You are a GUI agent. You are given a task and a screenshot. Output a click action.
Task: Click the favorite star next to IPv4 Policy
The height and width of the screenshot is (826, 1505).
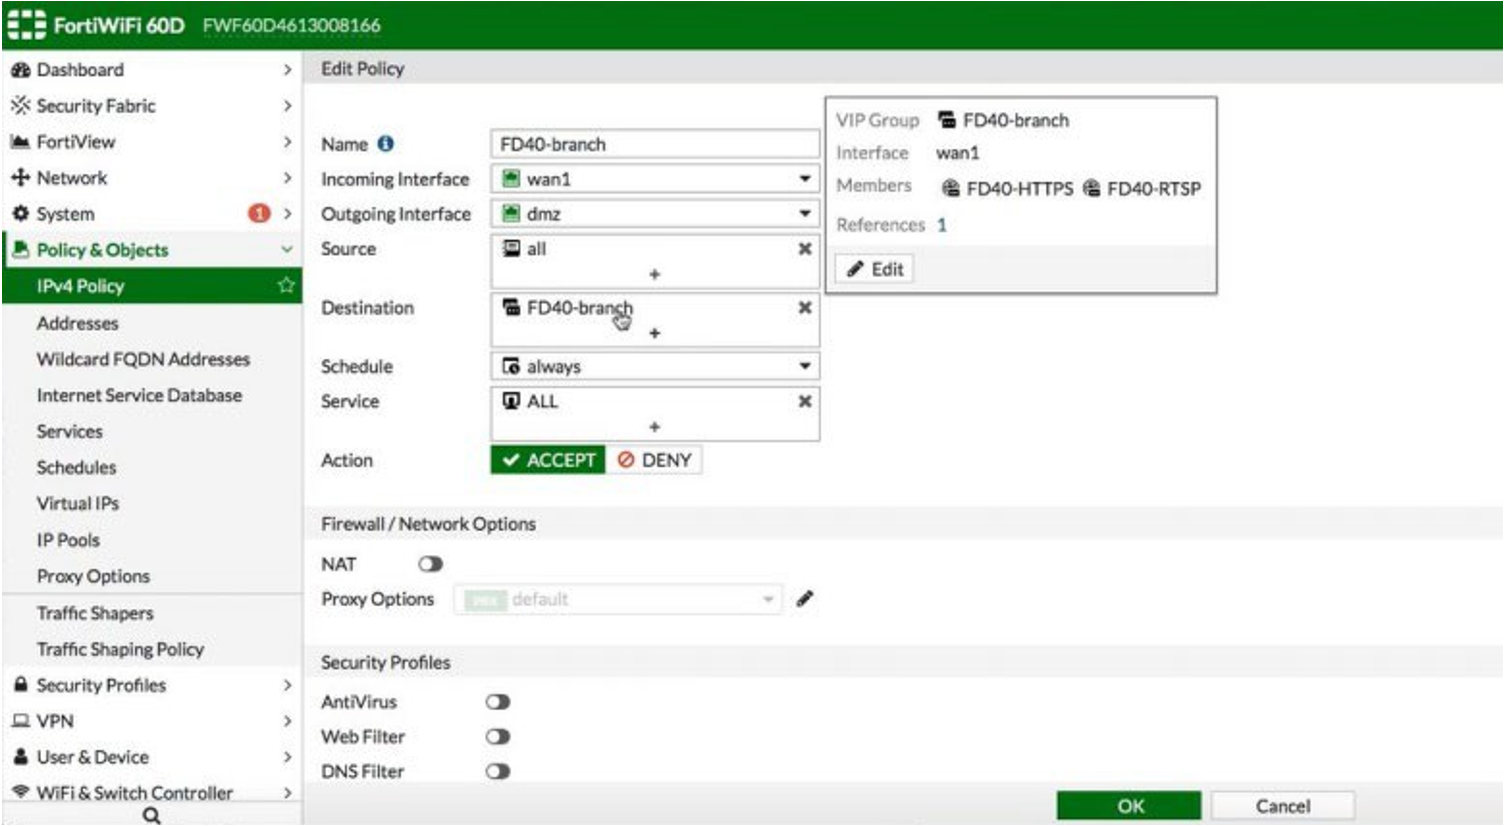[x=284, y=285]
